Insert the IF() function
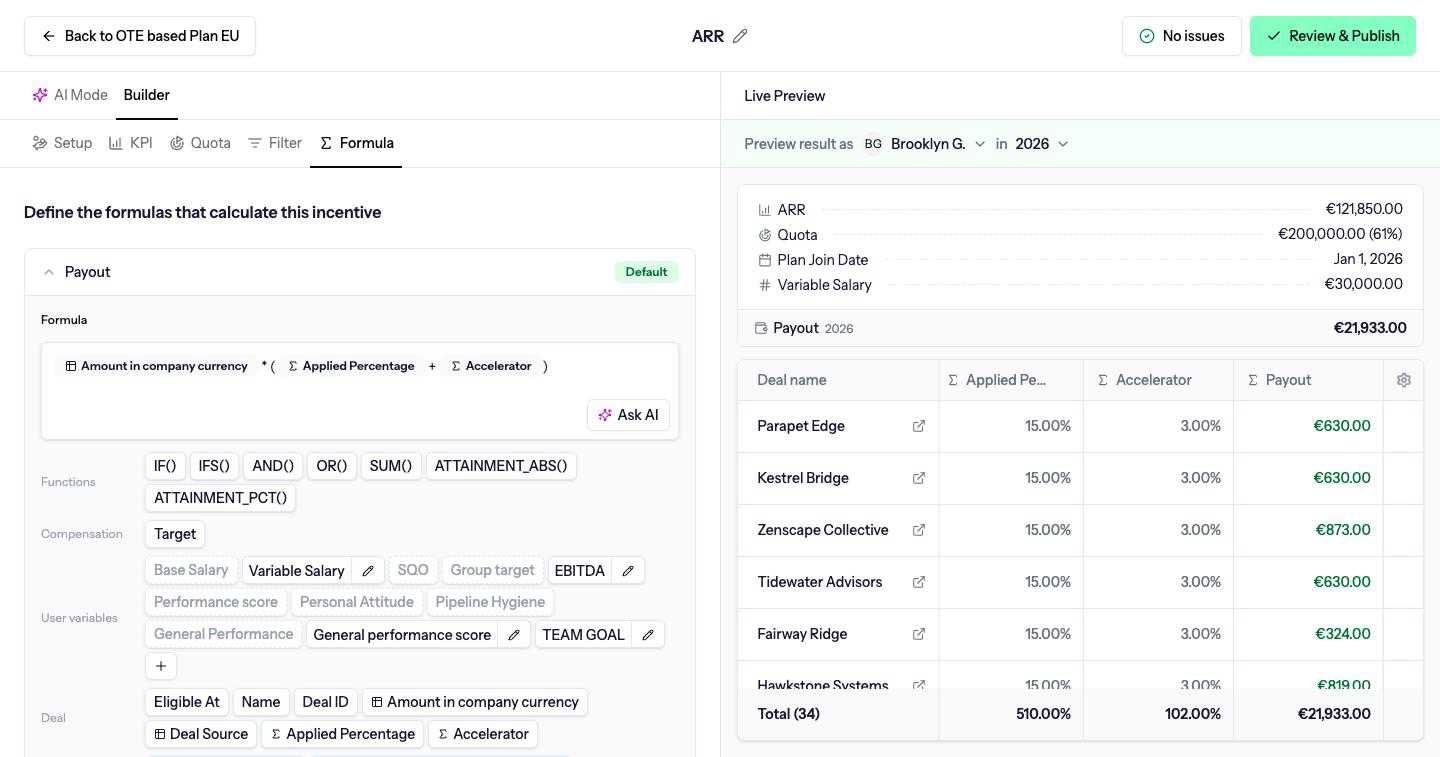The width and height of the screenshot is (1440, 757). click(165, 466)
